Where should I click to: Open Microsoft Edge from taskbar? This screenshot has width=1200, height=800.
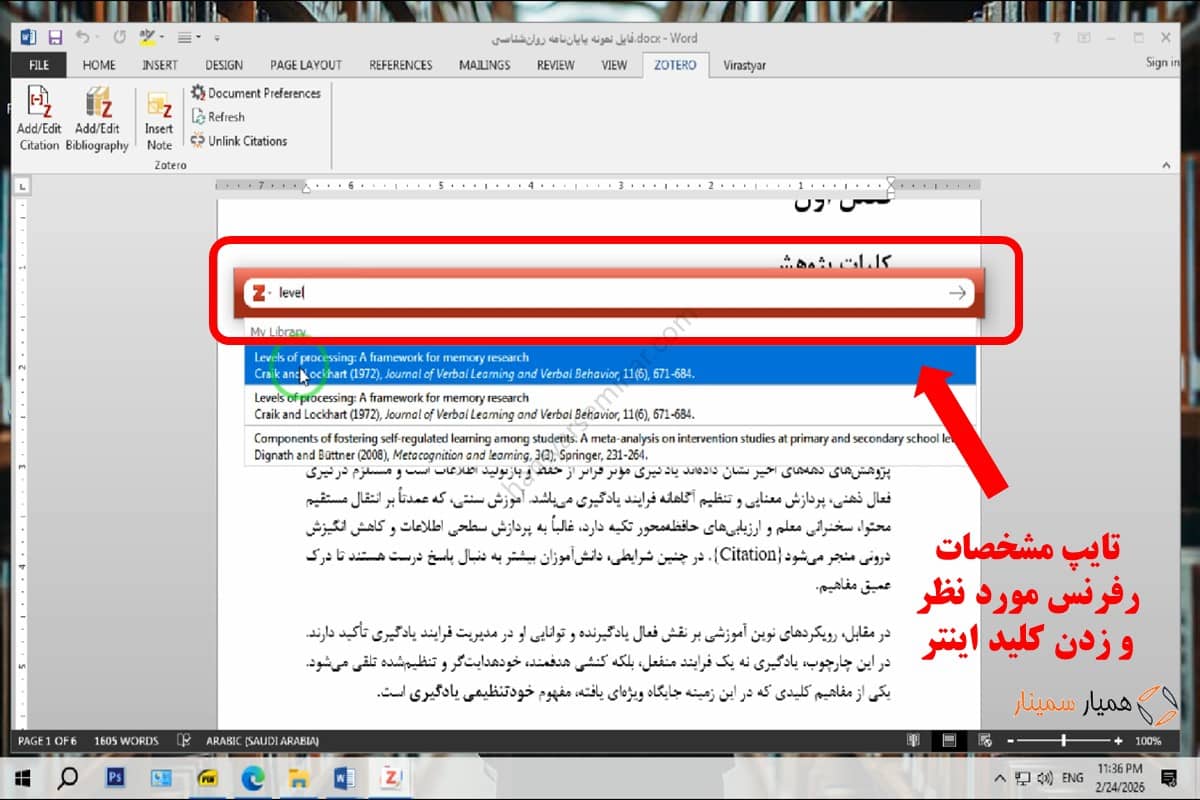coord(254,777)
